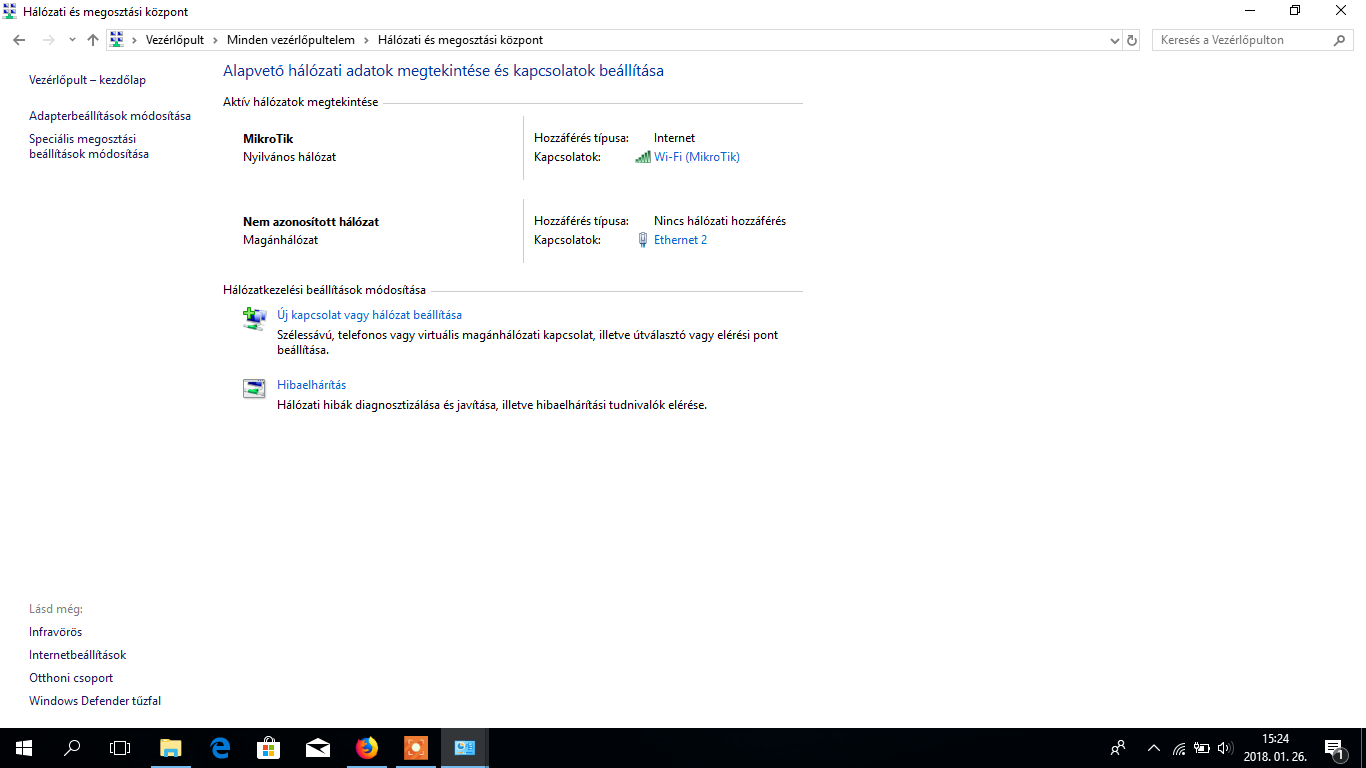
Task: Click the Hibaelhárítás troubleshooter icon
Action: pos(254,388)
